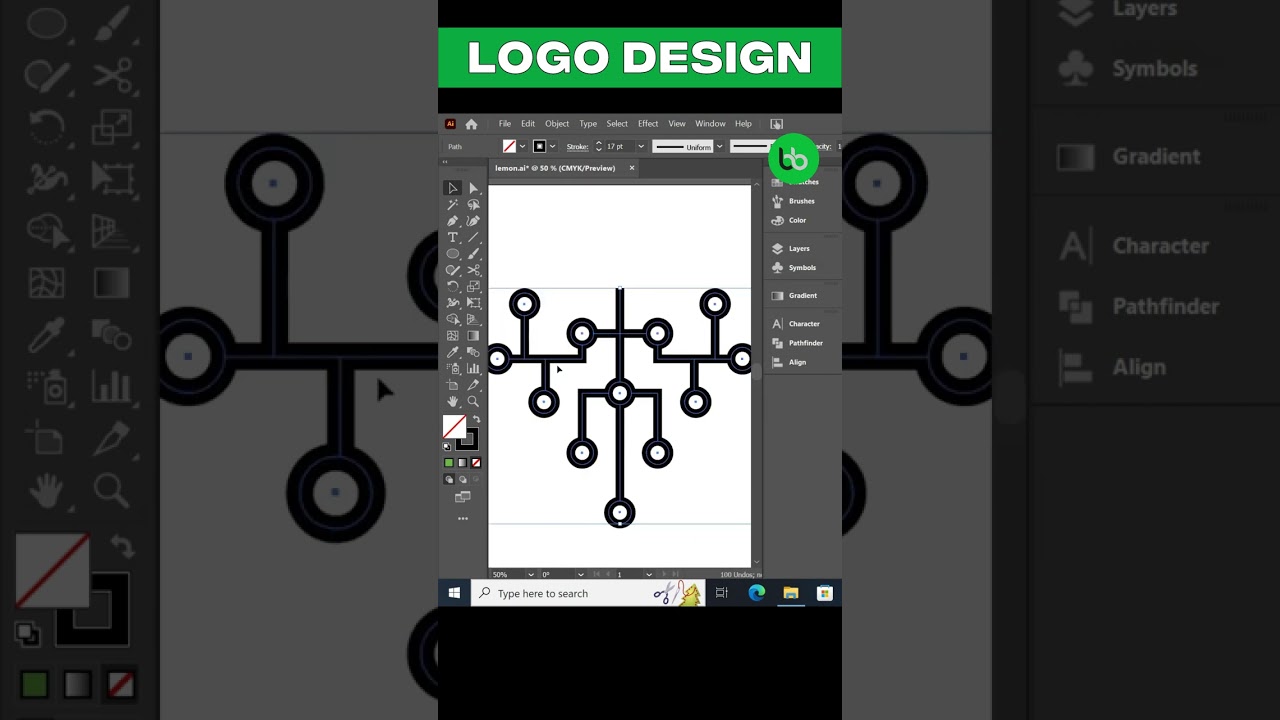Select the Curvature tool
The image size is (1280, 720).
pos(473,220)
